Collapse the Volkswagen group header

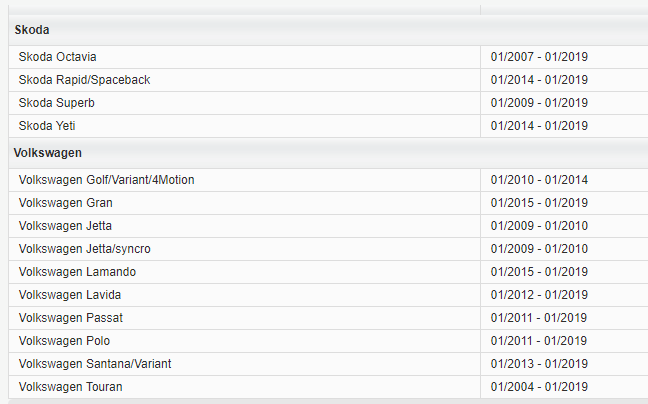[328, 153]
